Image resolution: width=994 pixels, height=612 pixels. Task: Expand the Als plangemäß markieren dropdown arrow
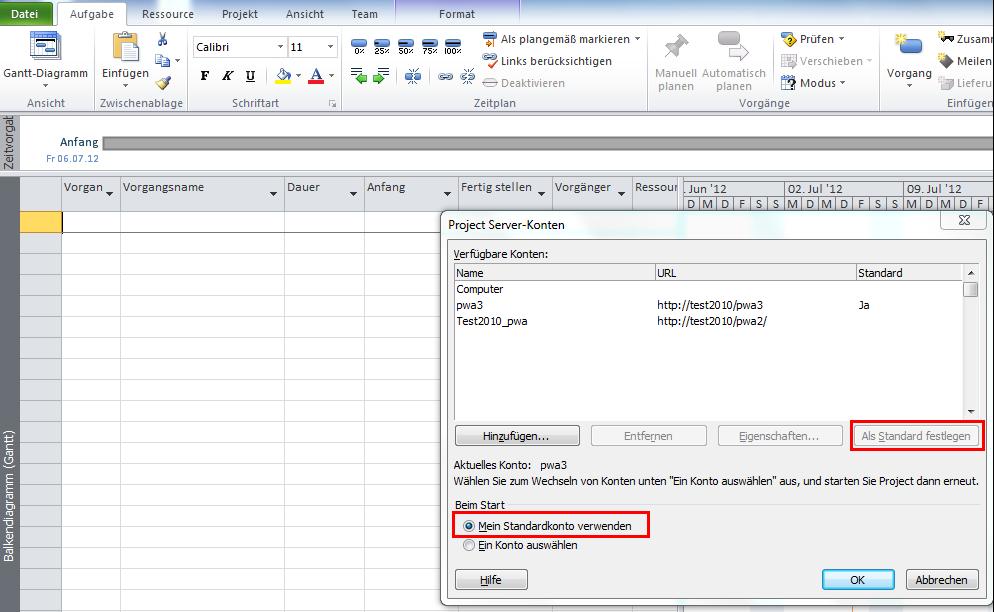638,39
